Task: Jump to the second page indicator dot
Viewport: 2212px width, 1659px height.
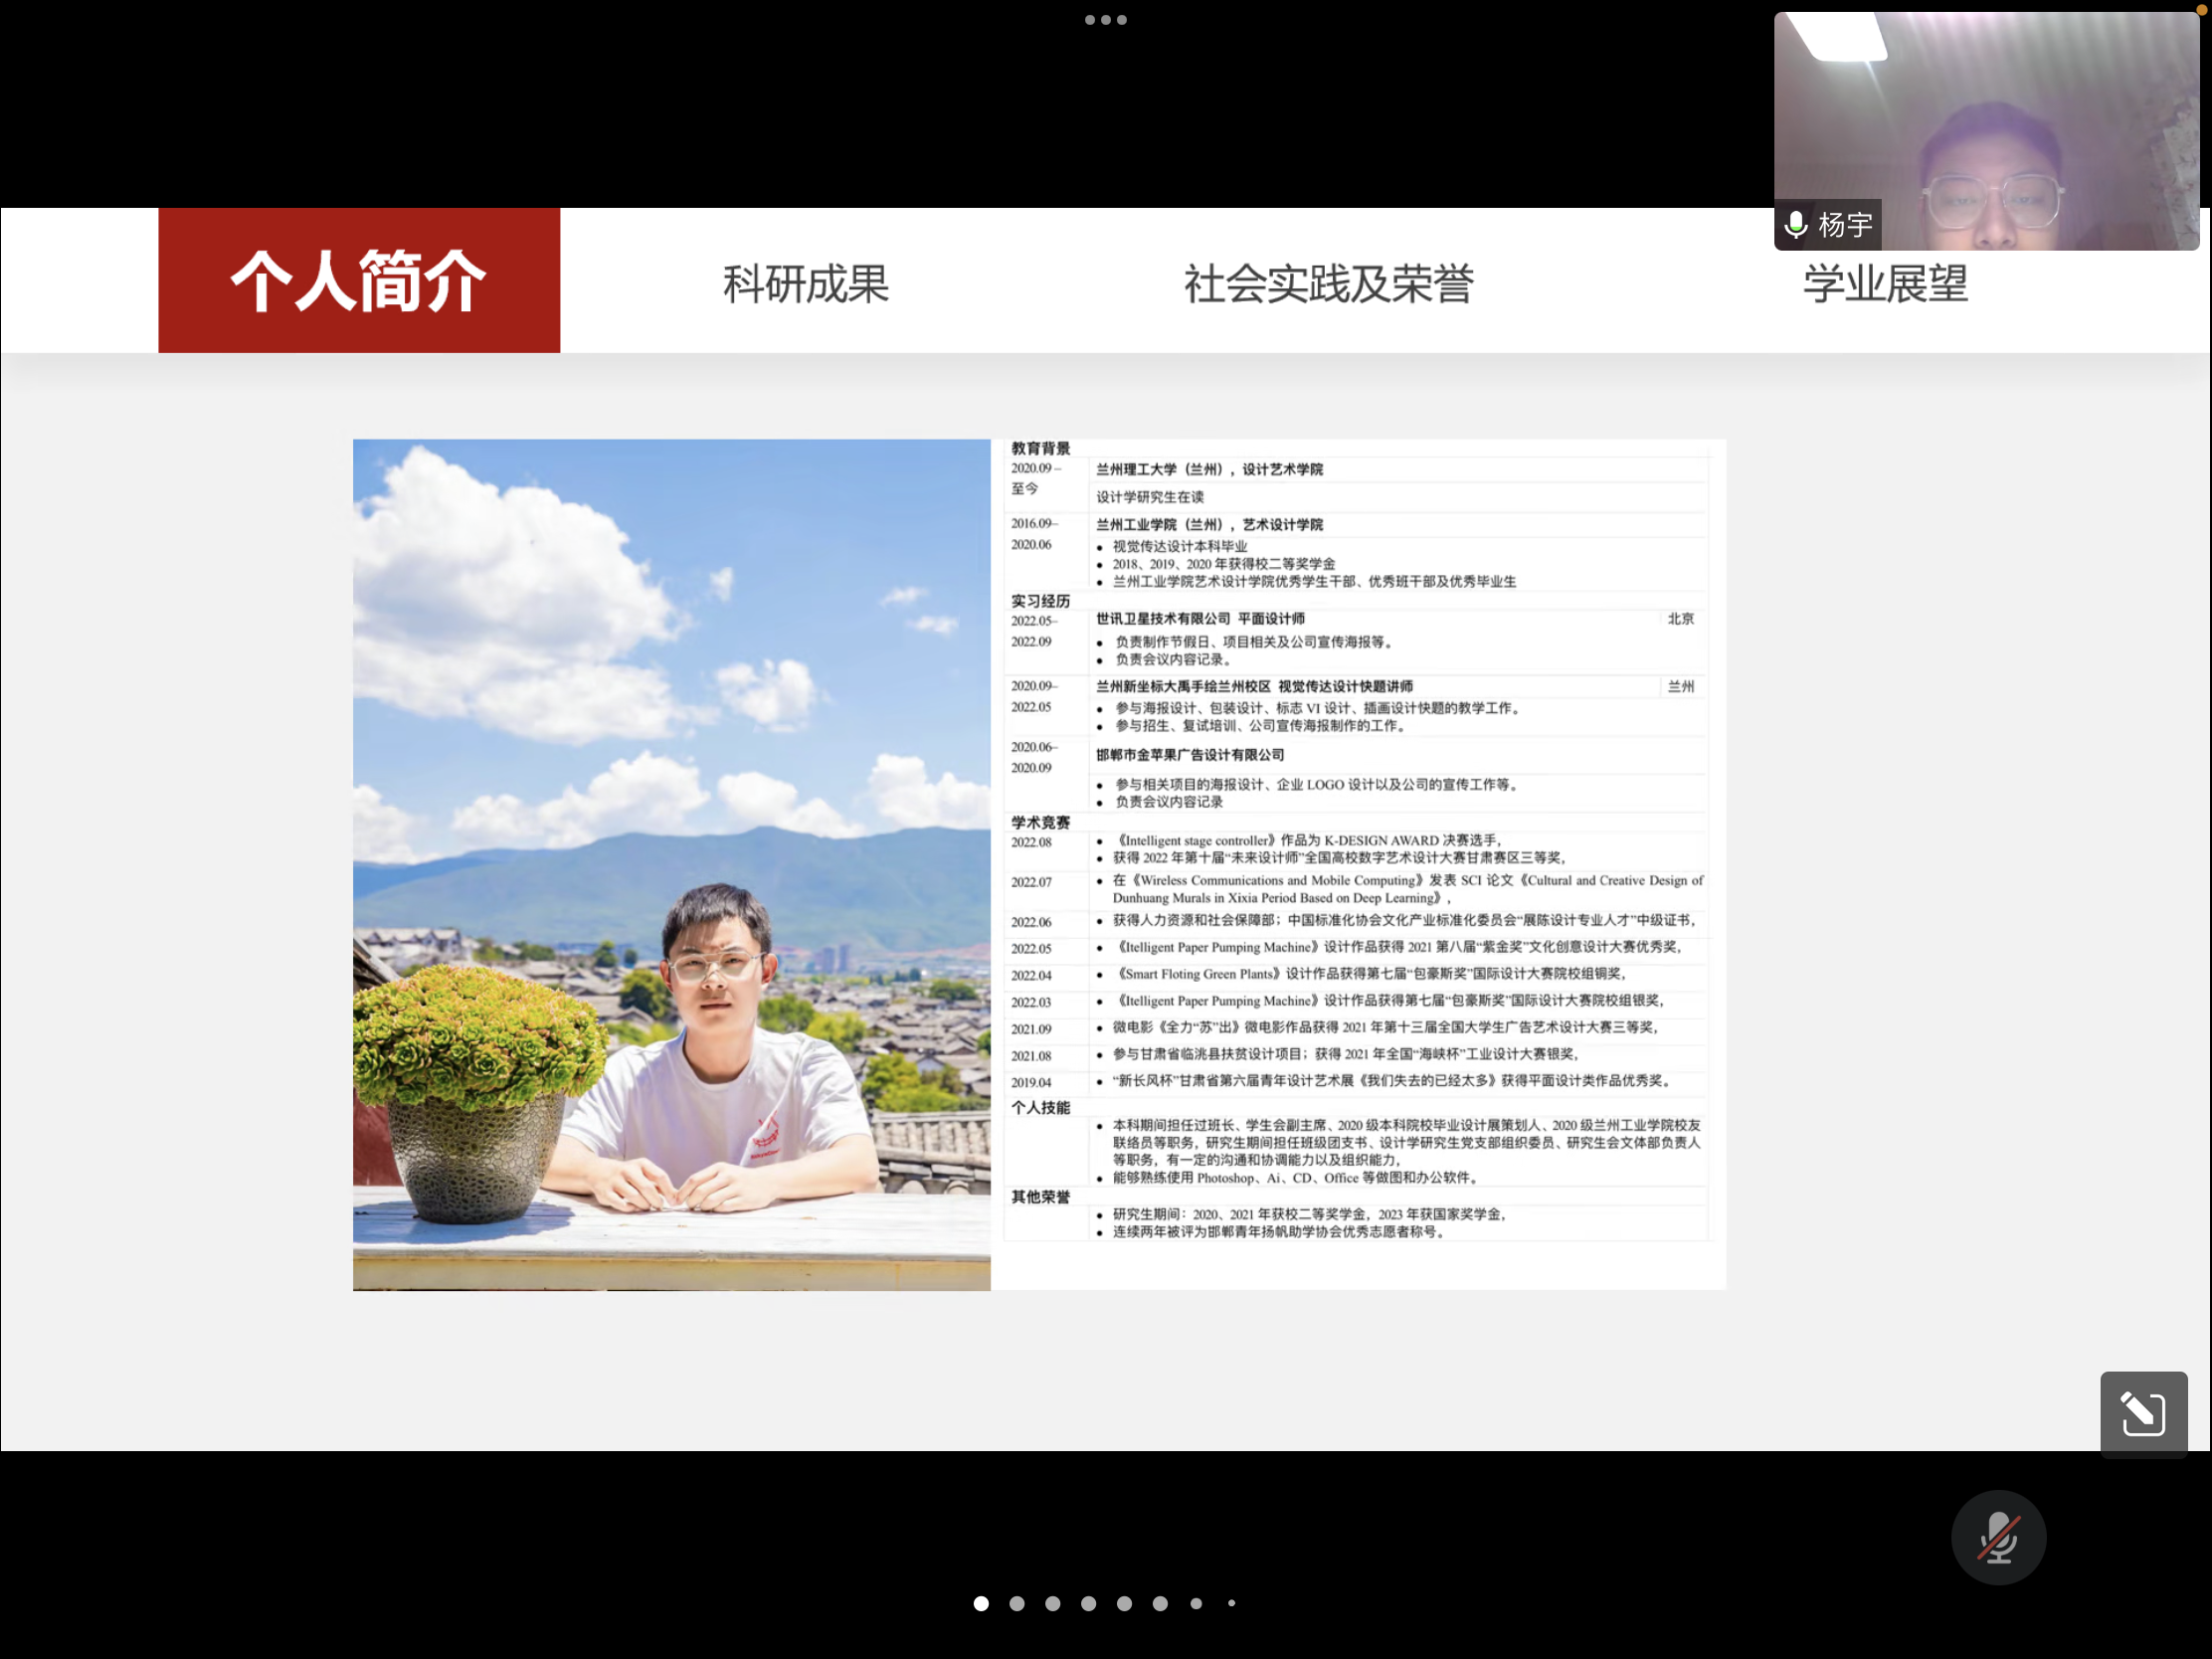Action: pos(1017,1603)
